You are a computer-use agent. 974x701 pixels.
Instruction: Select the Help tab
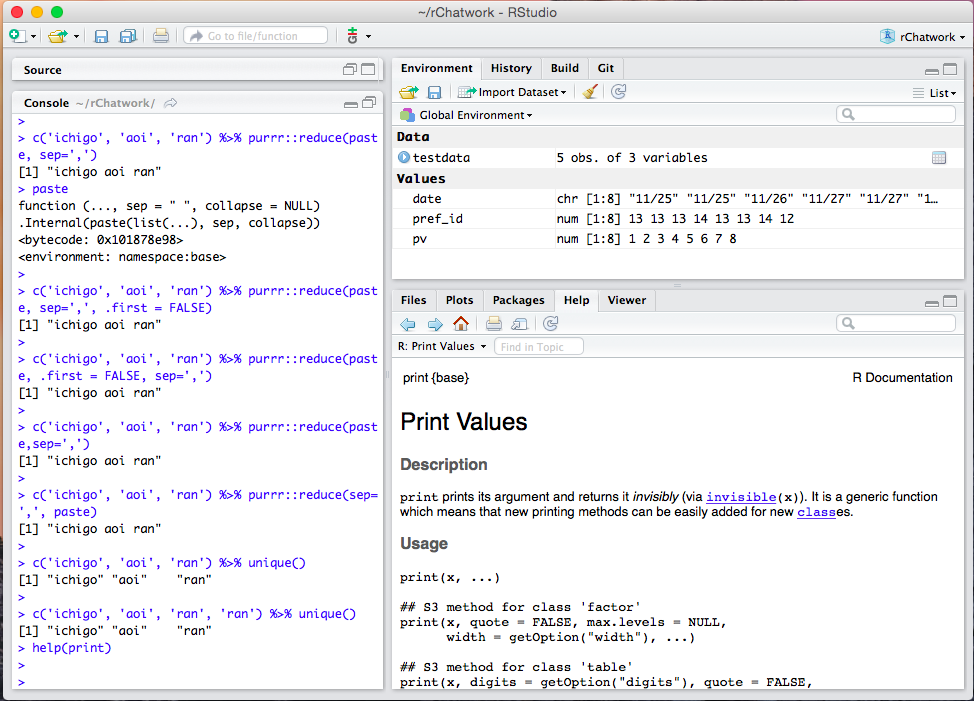coord(576,301)
